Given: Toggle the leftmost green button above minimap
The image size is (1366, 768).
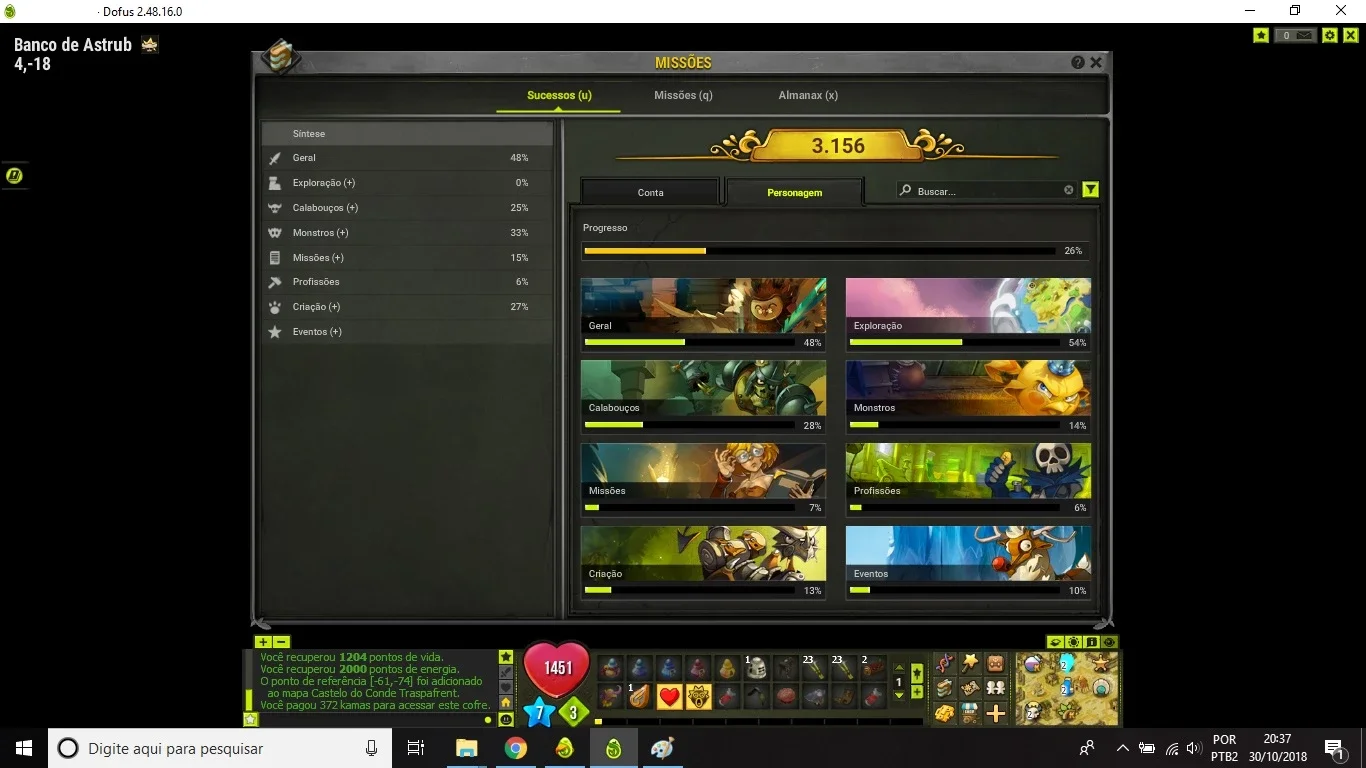Looking at the screenshot, I should point(1055,642).
